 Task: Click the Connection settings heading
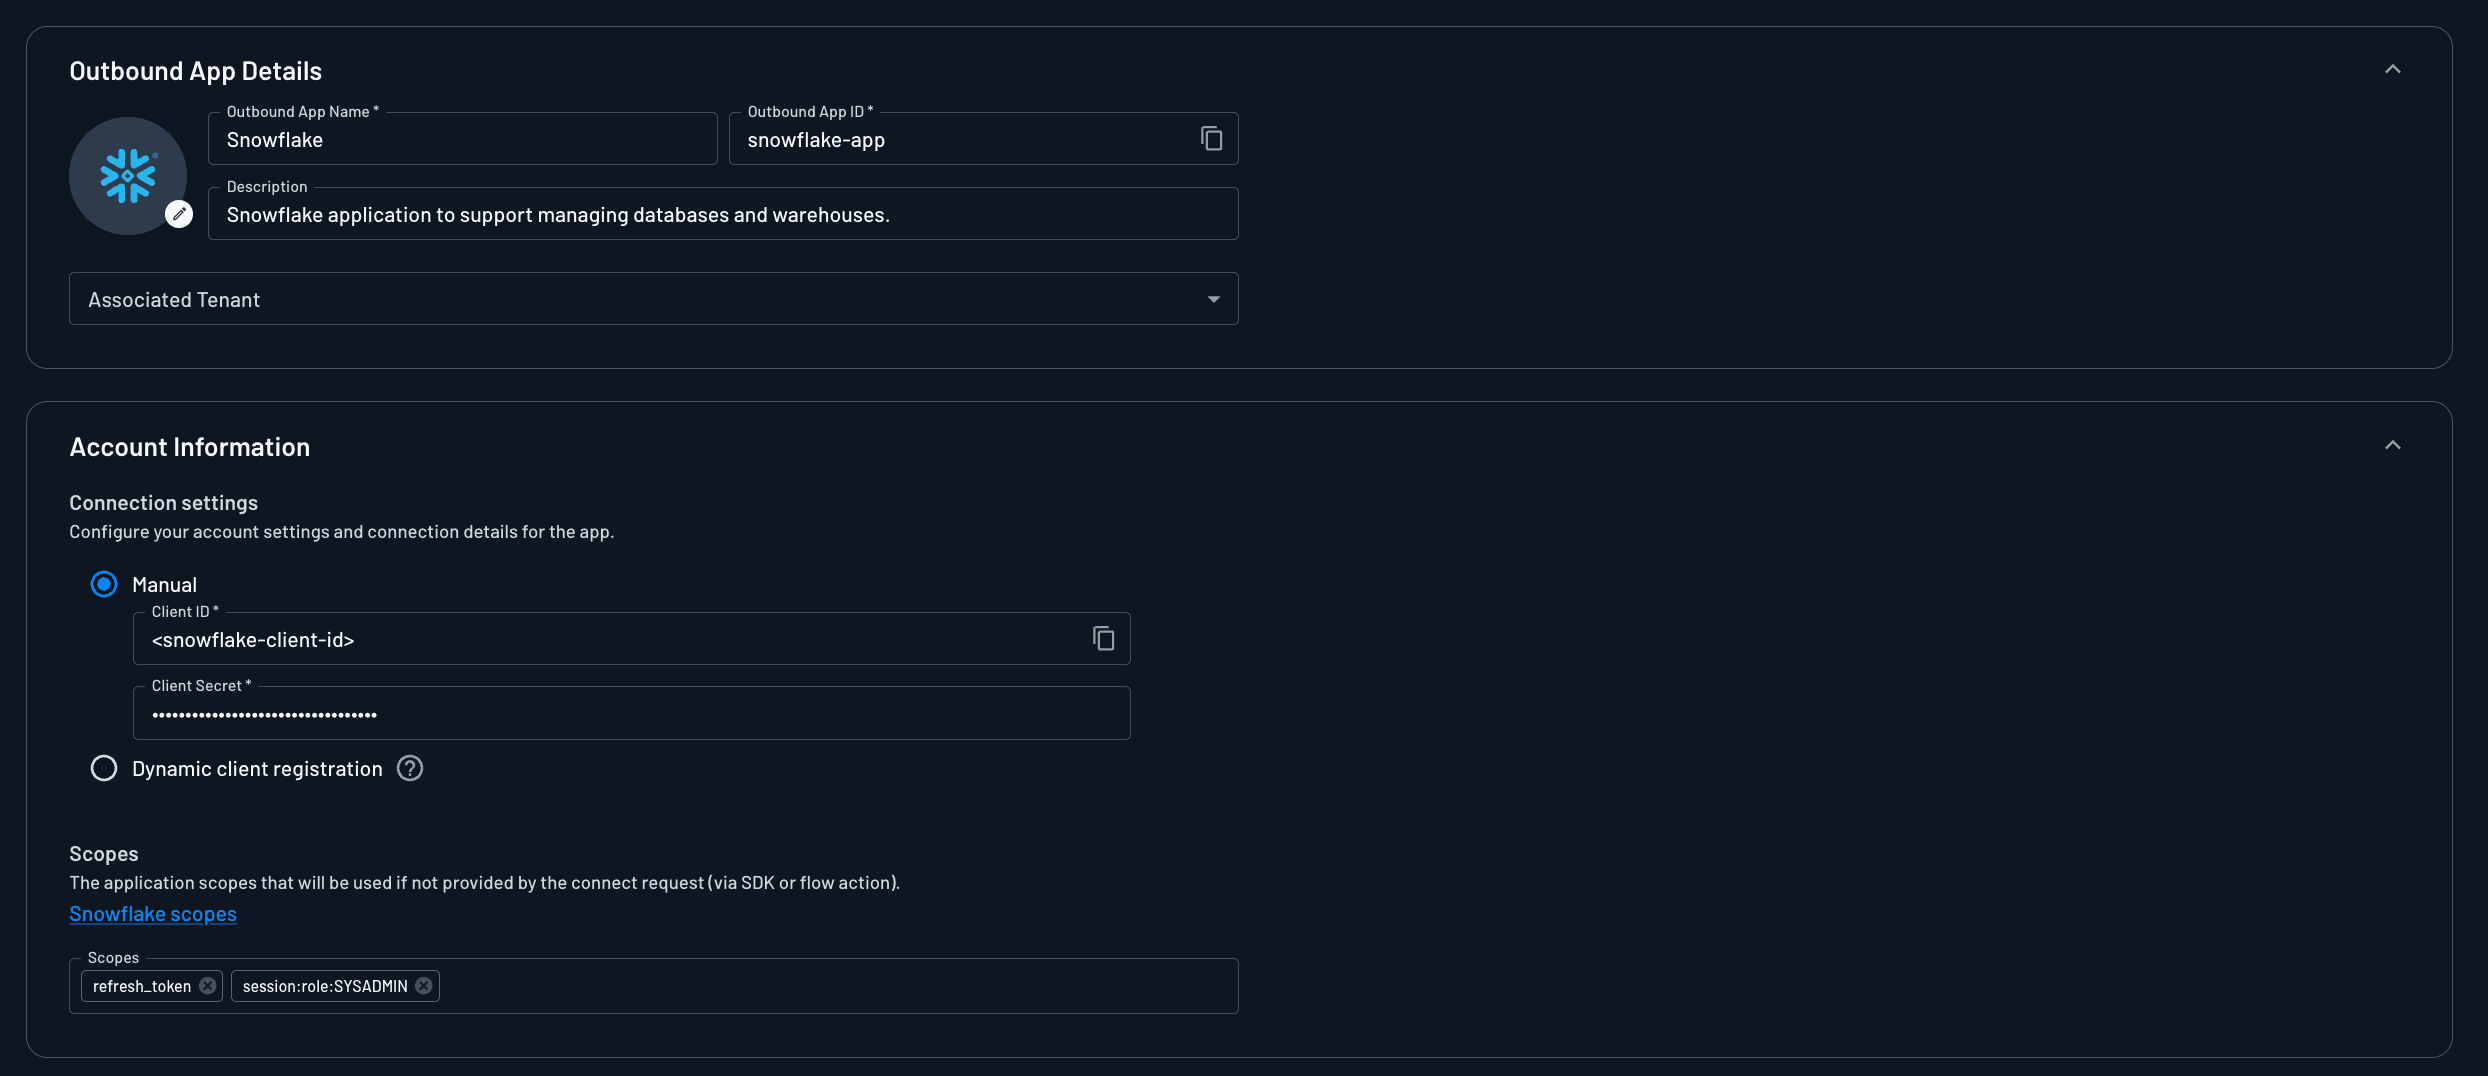coord(163,502)
